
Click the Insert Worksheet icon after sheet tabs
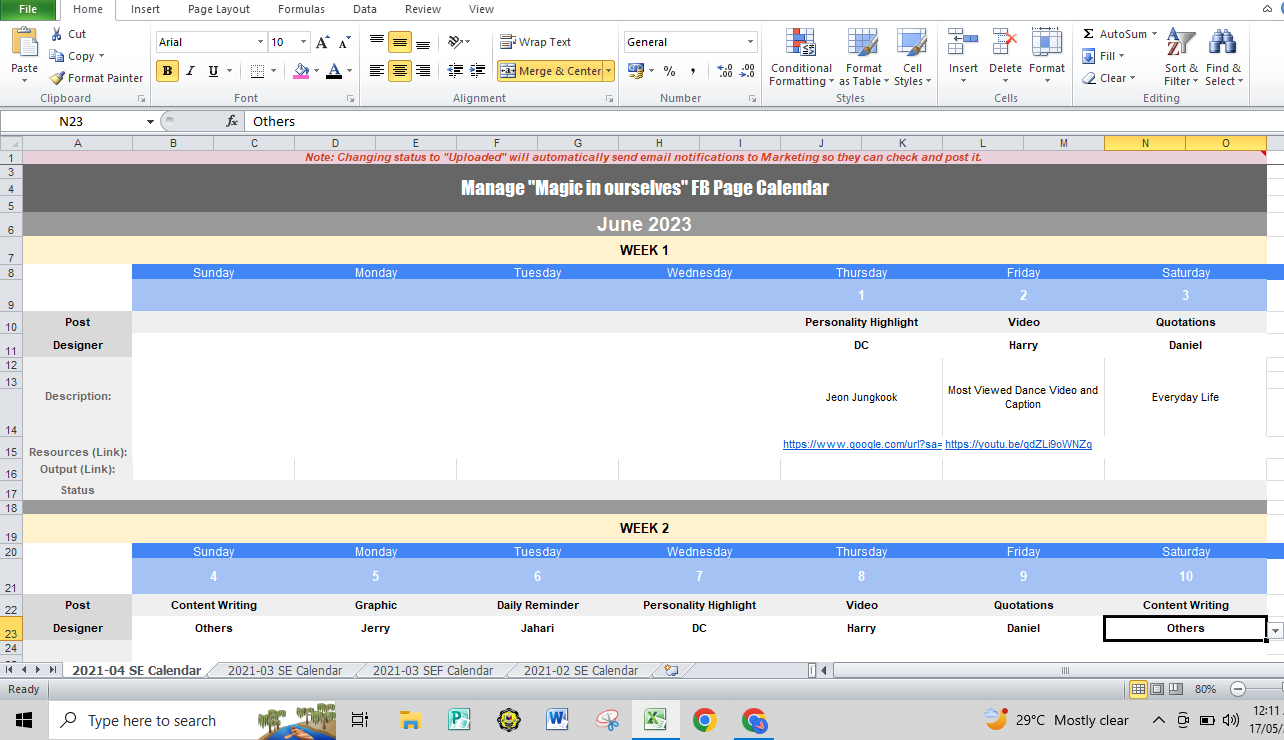click(671, 670)
